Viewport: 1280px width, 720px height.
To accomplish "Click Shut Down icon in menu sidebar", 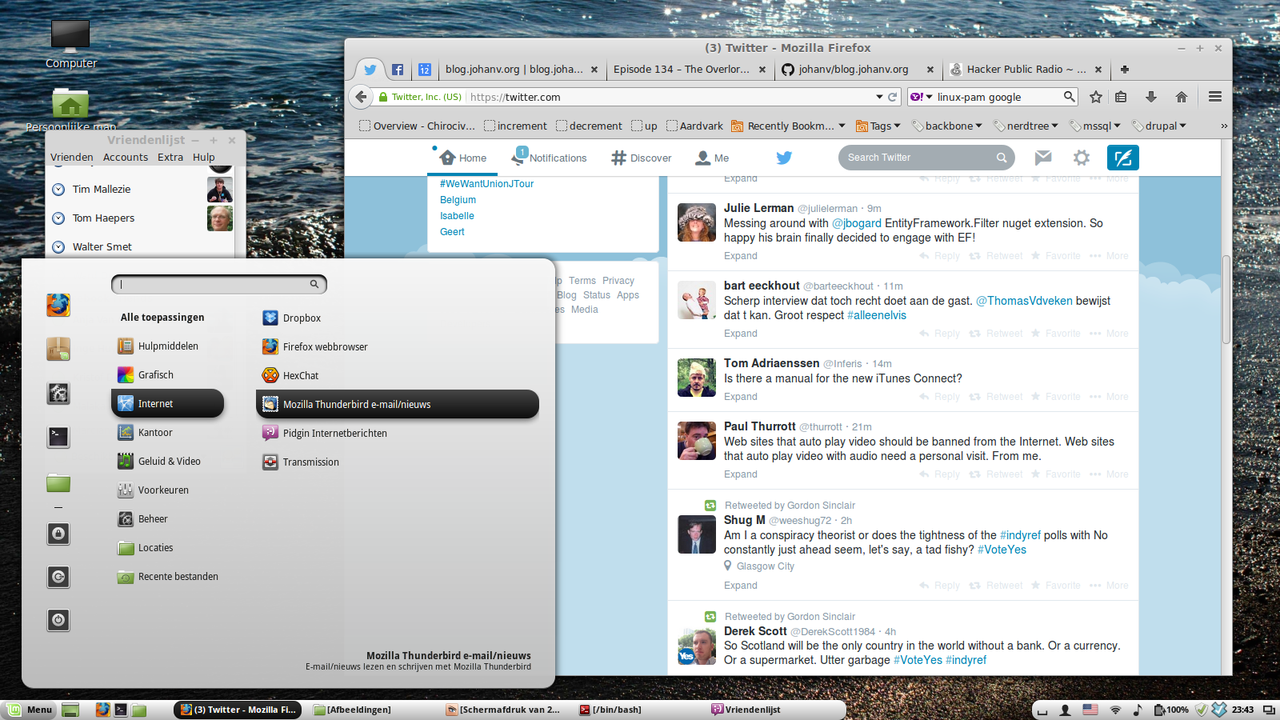I will (58, 620).
